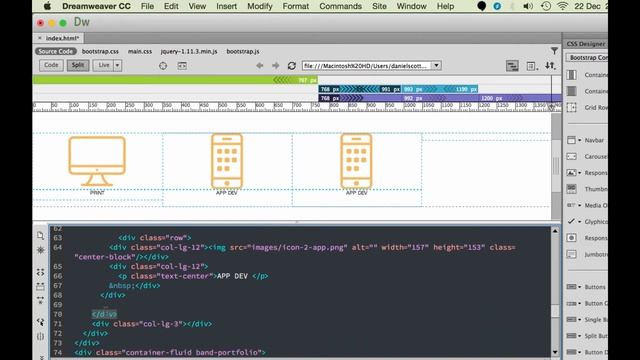Collapse full tag in code toolbar

(x=40, y=272)
